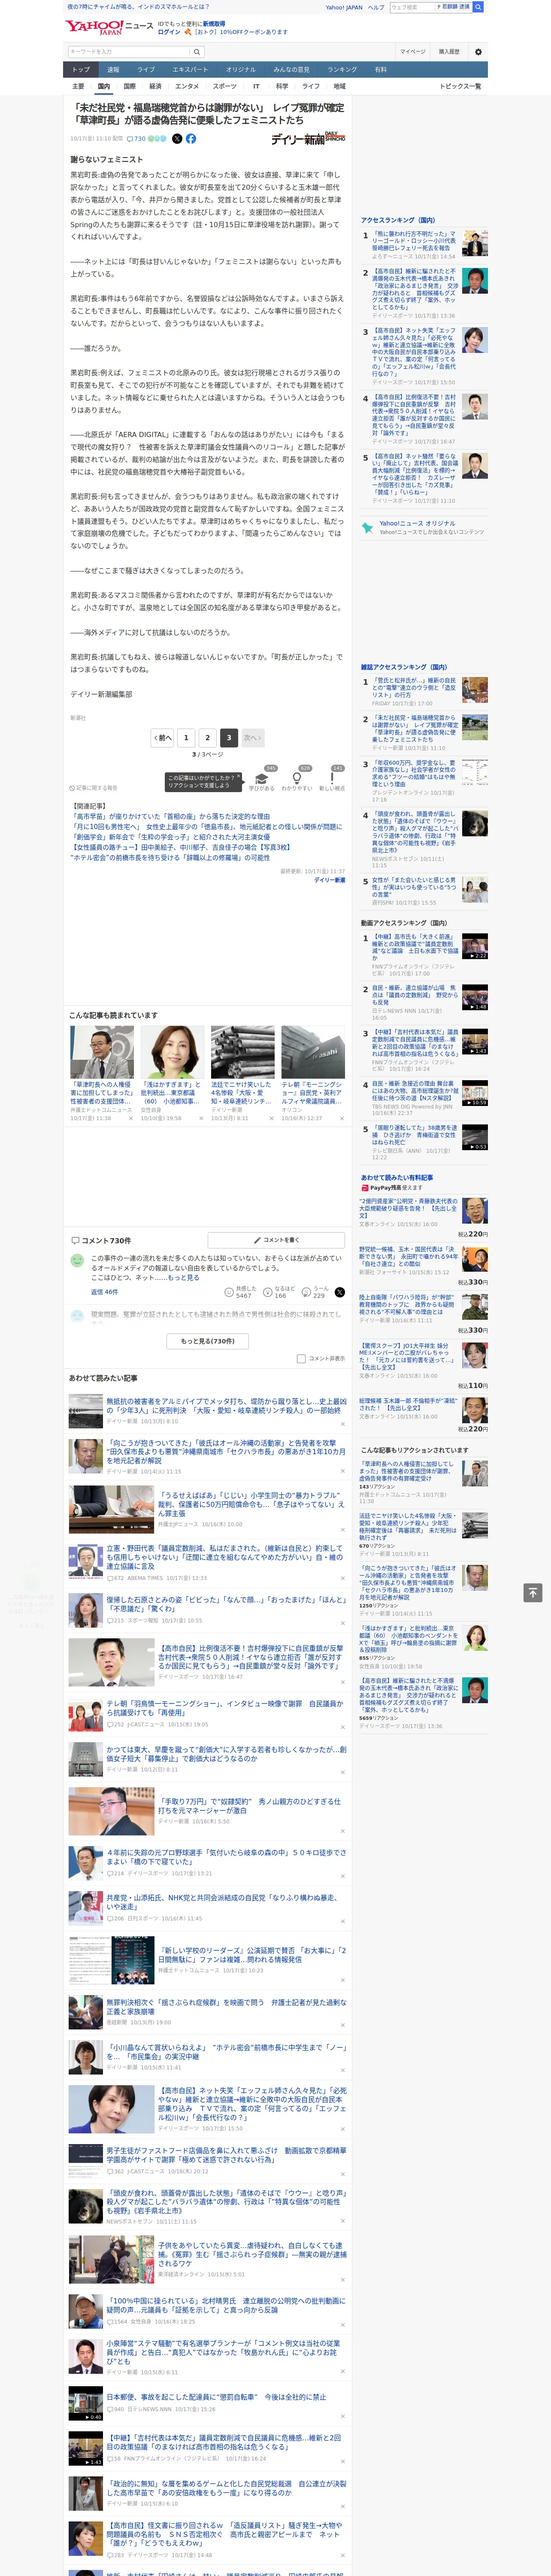This screenshot has width=551, height=2576.
Task: Tick the コメント非表示 checkbox
Action: (301, 1358)
